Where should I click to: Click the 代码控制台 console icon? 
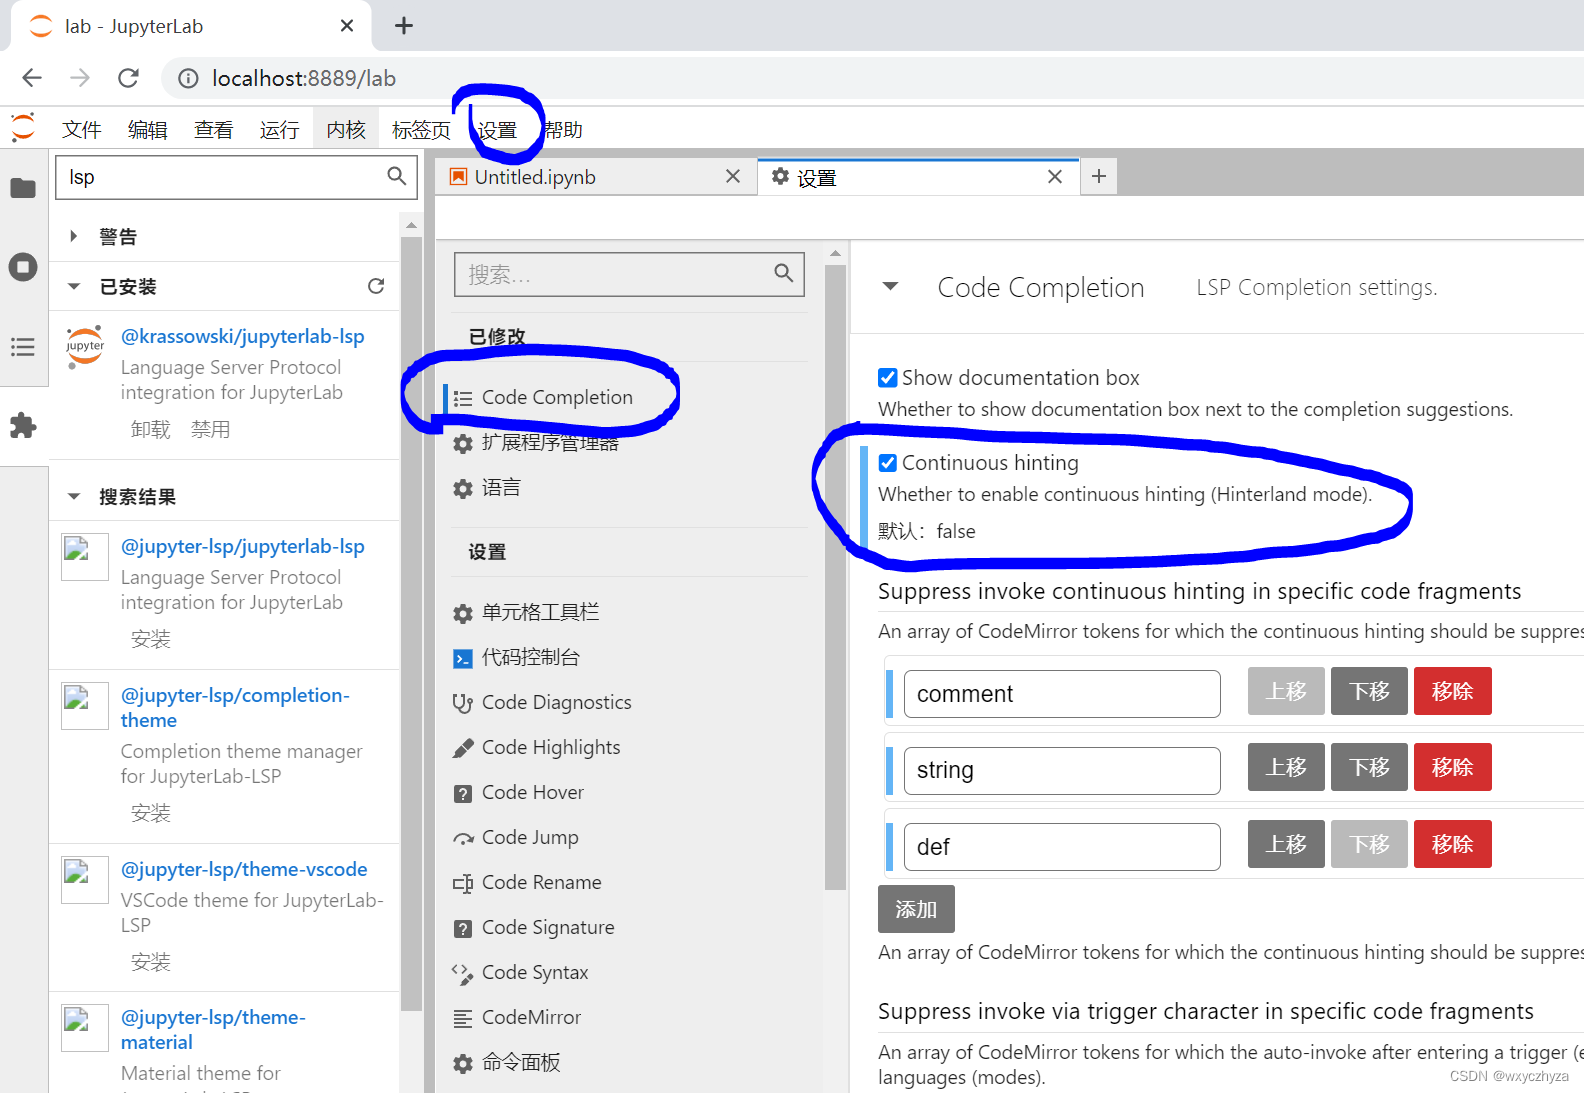(x=462, y=658)
